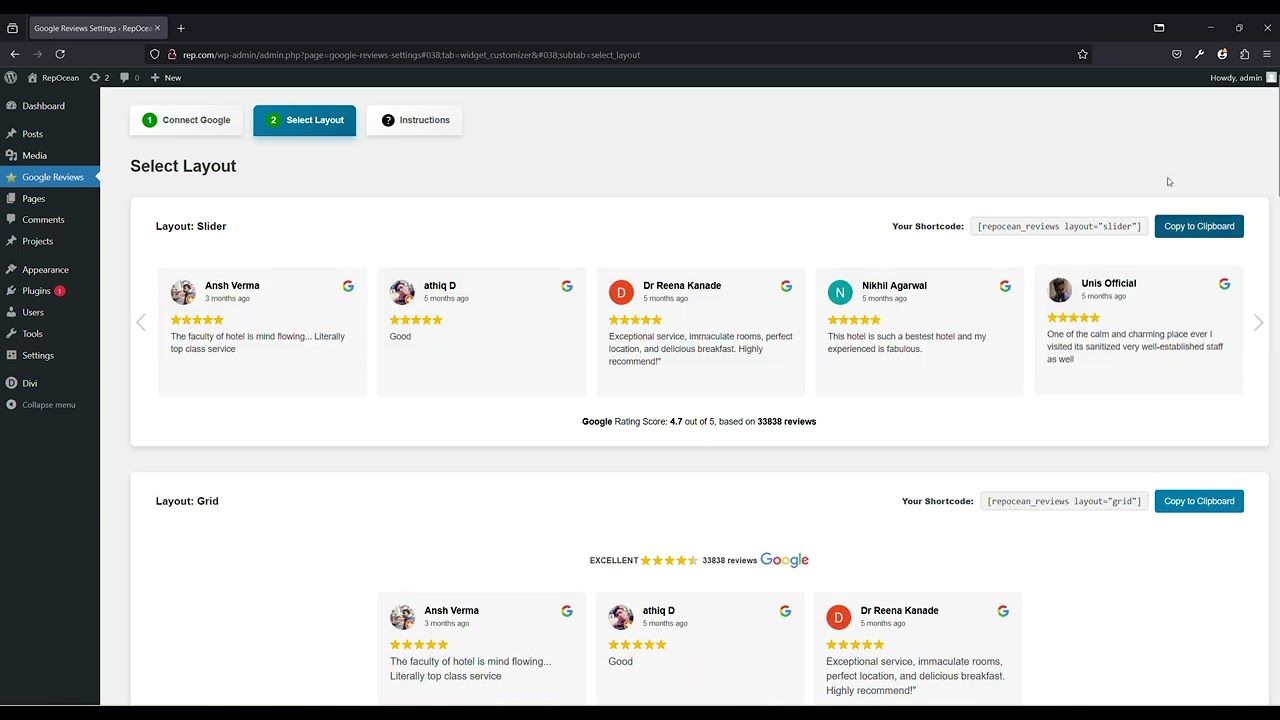Open Tools in the sidebar

click(32, 334)
